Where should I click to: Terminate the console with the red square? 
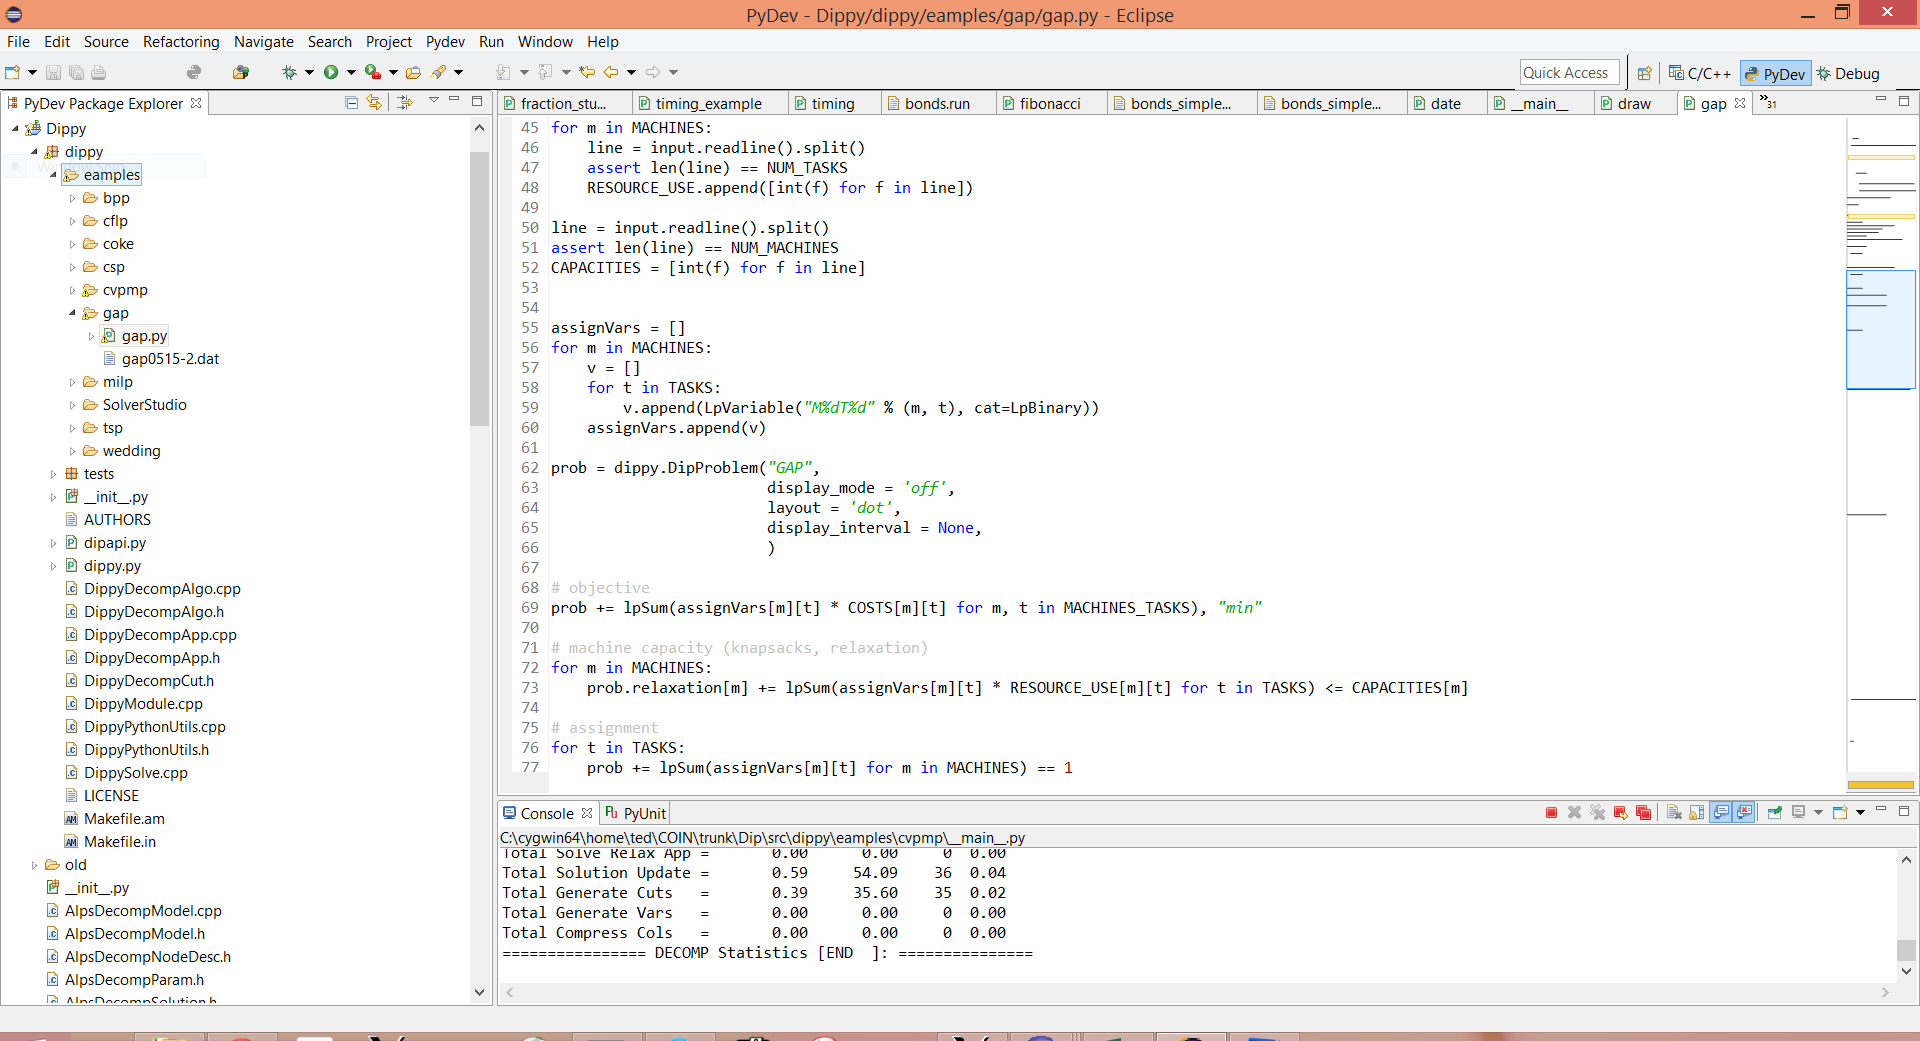click(1551, 813)
